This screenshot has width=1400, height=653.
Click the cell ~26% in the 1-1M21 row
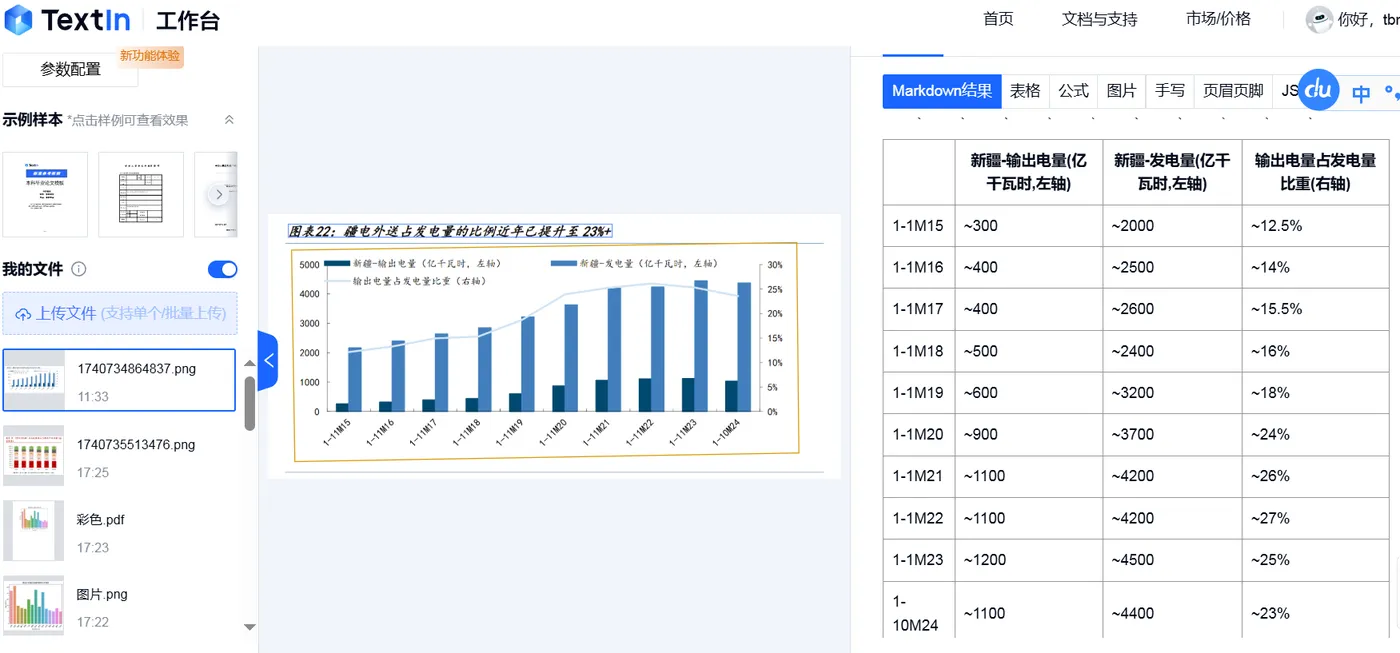tap(1315, 476)
